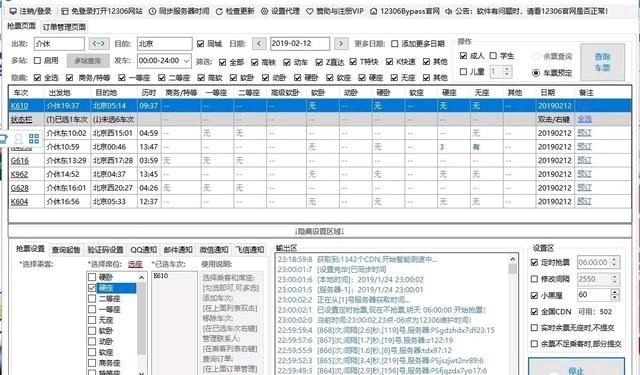Adjust 定时抢票 time stepper
The image size is (640, 375).
click(x=614, y=262)
